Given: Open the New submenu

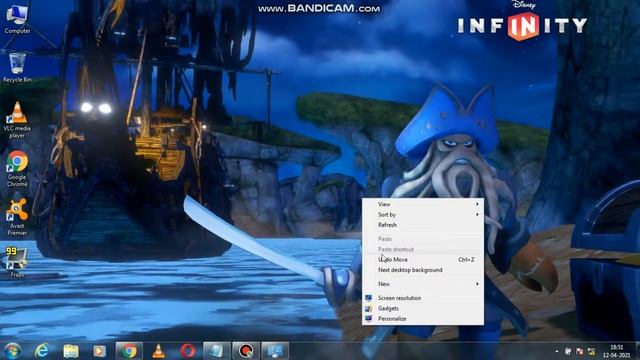Looking at the screenshot, I should coord(423,284).
